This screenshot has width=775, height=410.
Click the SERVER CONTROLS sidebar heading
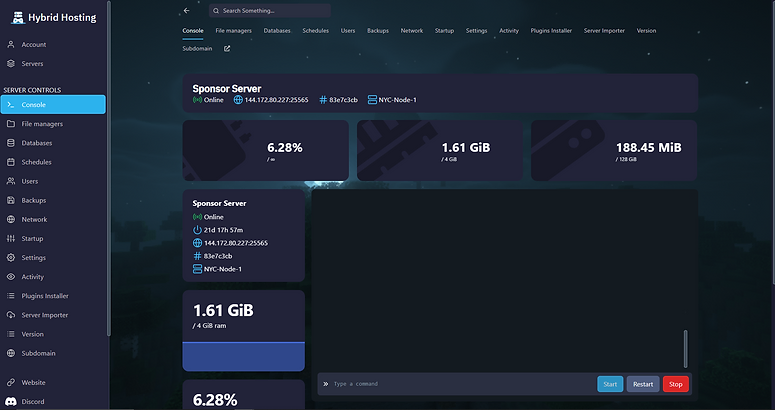[32, 90]
